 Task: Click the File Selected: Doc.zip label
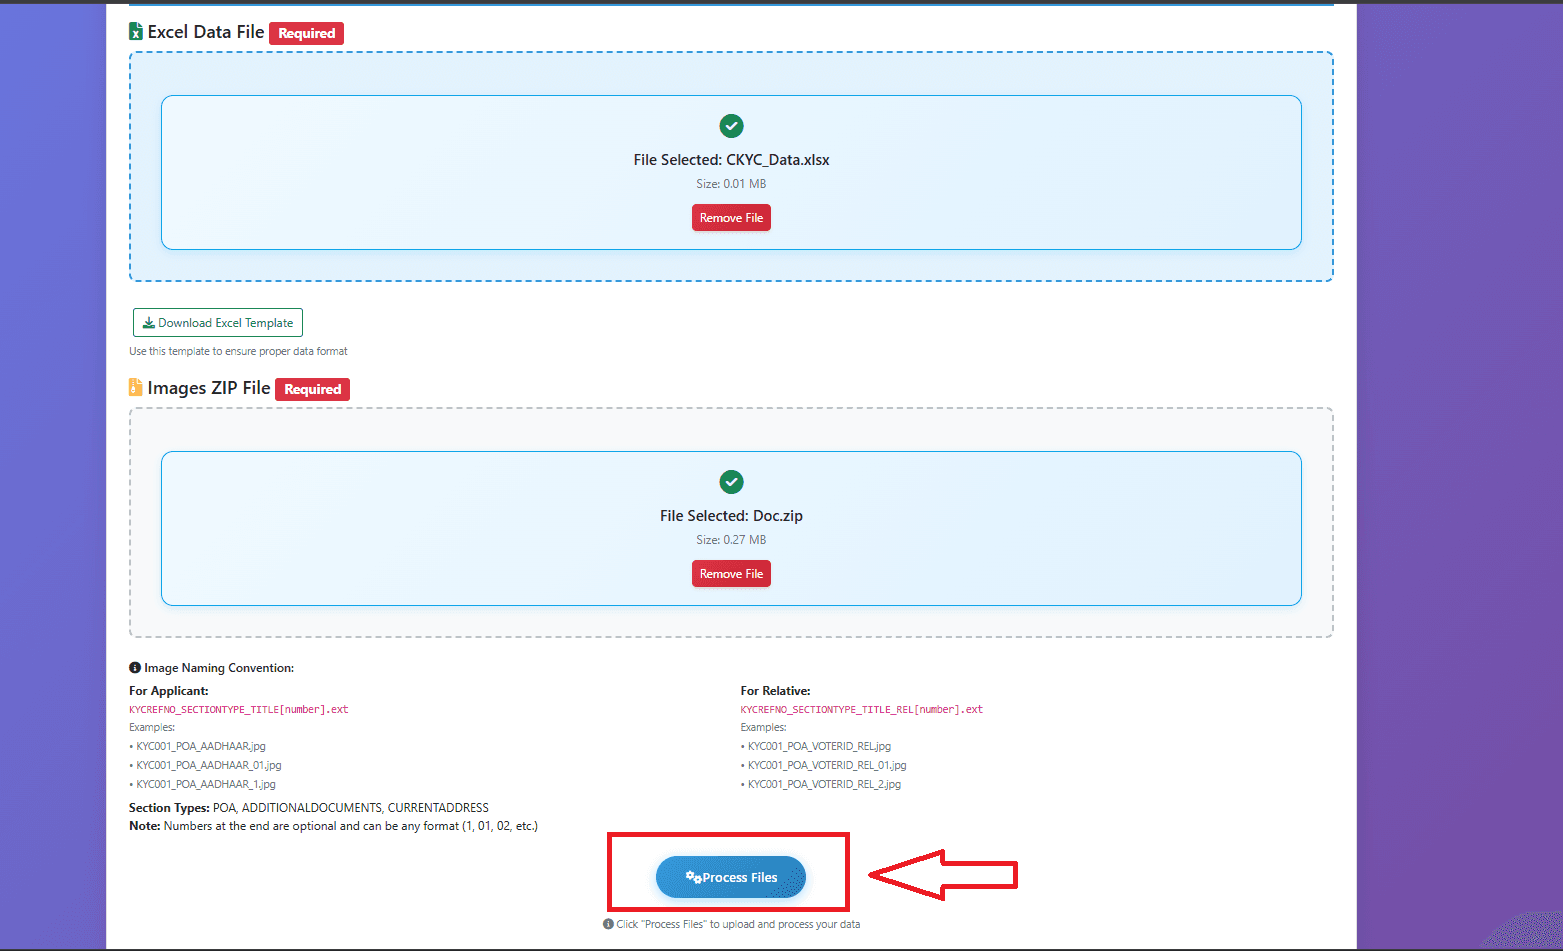click(x=731, y=516)
